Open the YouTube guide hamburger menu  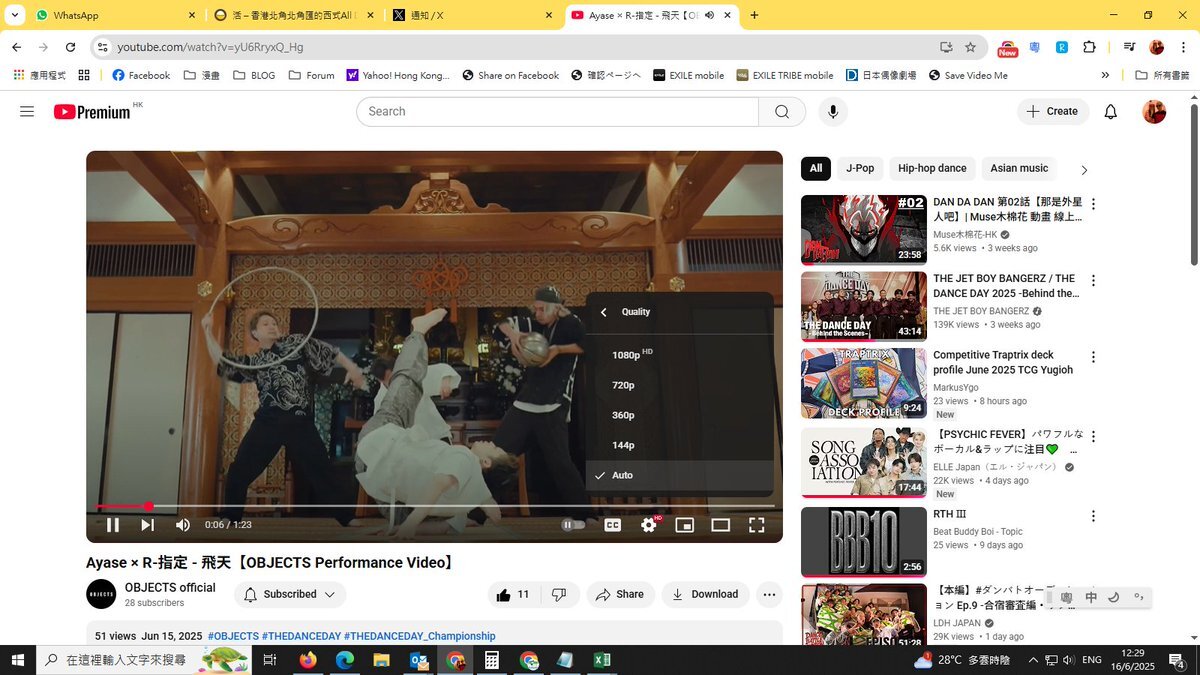[x=27, y=112]
